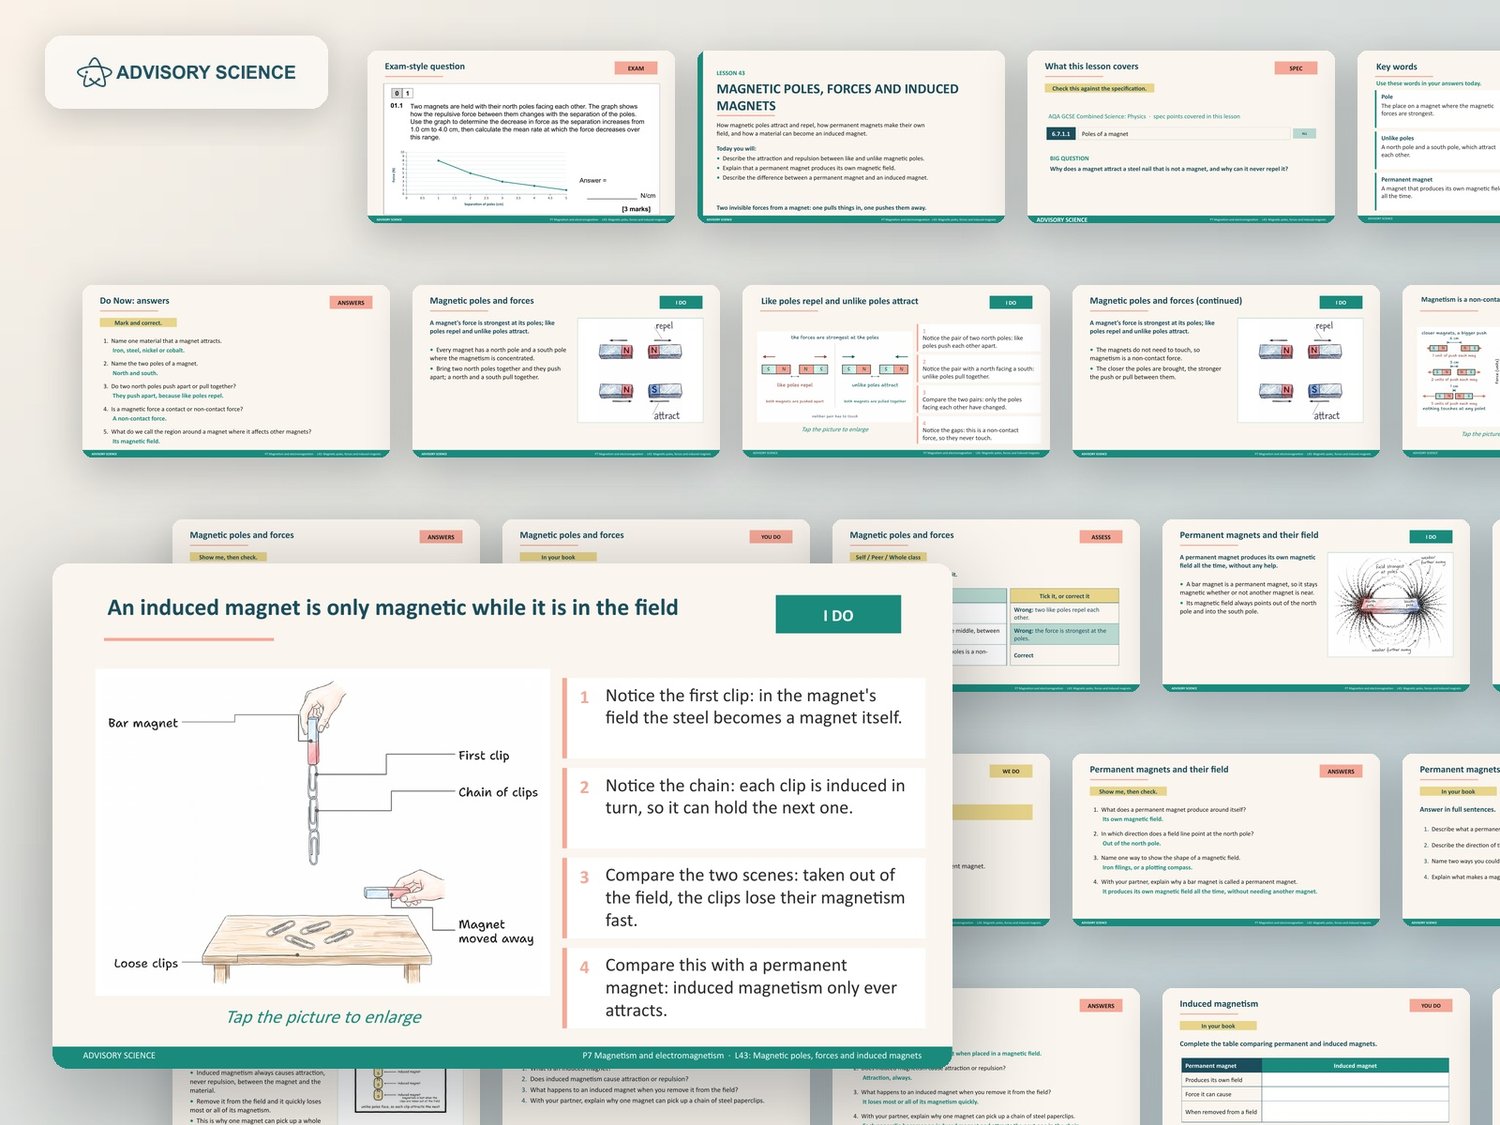
Task: Click ANSWERS badge on the Do Now slide
Action: tap(351, 302)
